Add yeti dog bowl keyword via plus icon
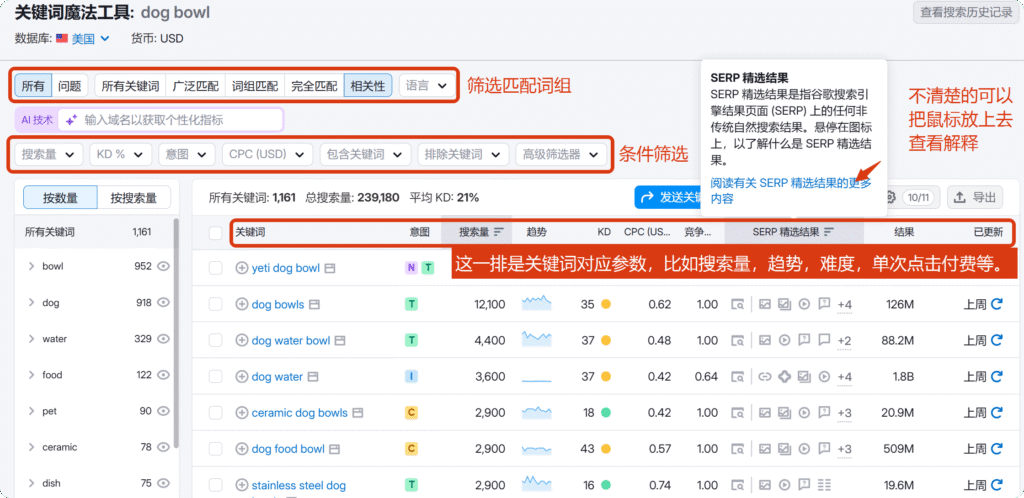The image size is (1024, 498). point(242,268)
